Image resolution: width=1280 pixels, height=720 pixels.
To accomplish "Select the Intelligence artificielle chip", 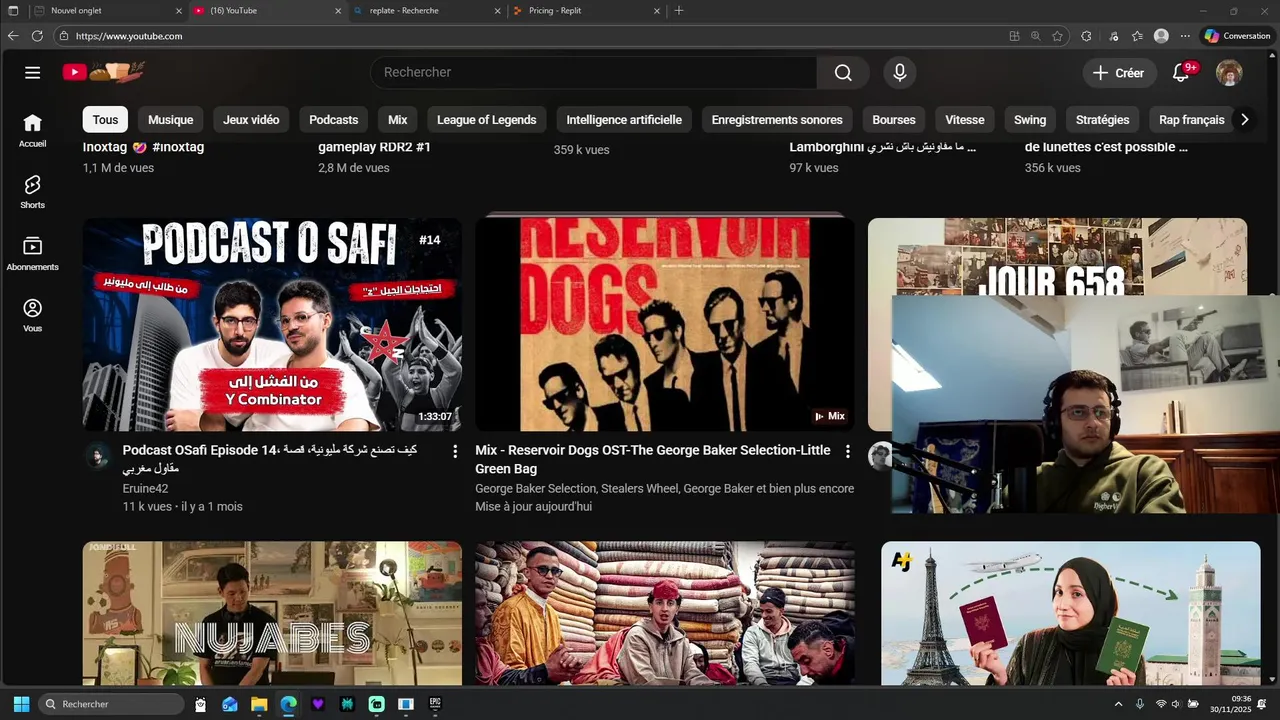I will (624, 120).
